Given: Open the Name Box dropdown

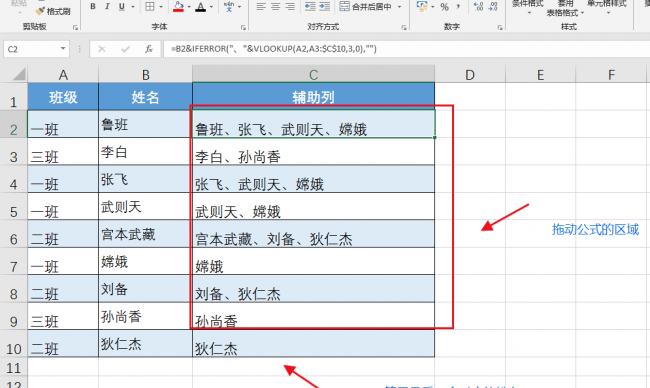Looking at the screenshot, I should 63,49.
